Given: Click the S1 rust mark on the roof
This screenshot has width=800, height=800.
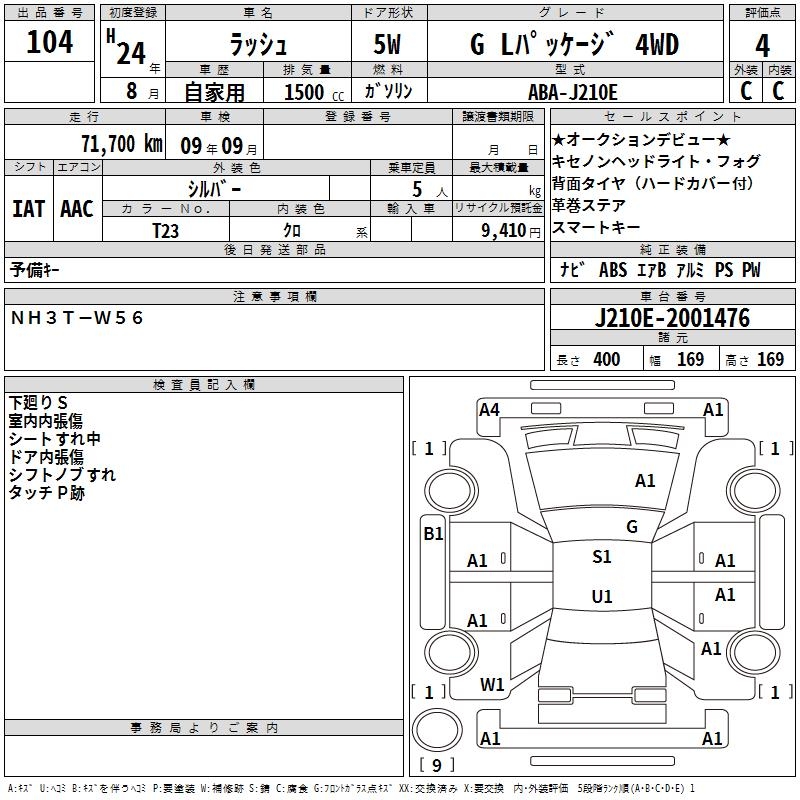Looking at the screenshot, I should (x=601, y=557).
